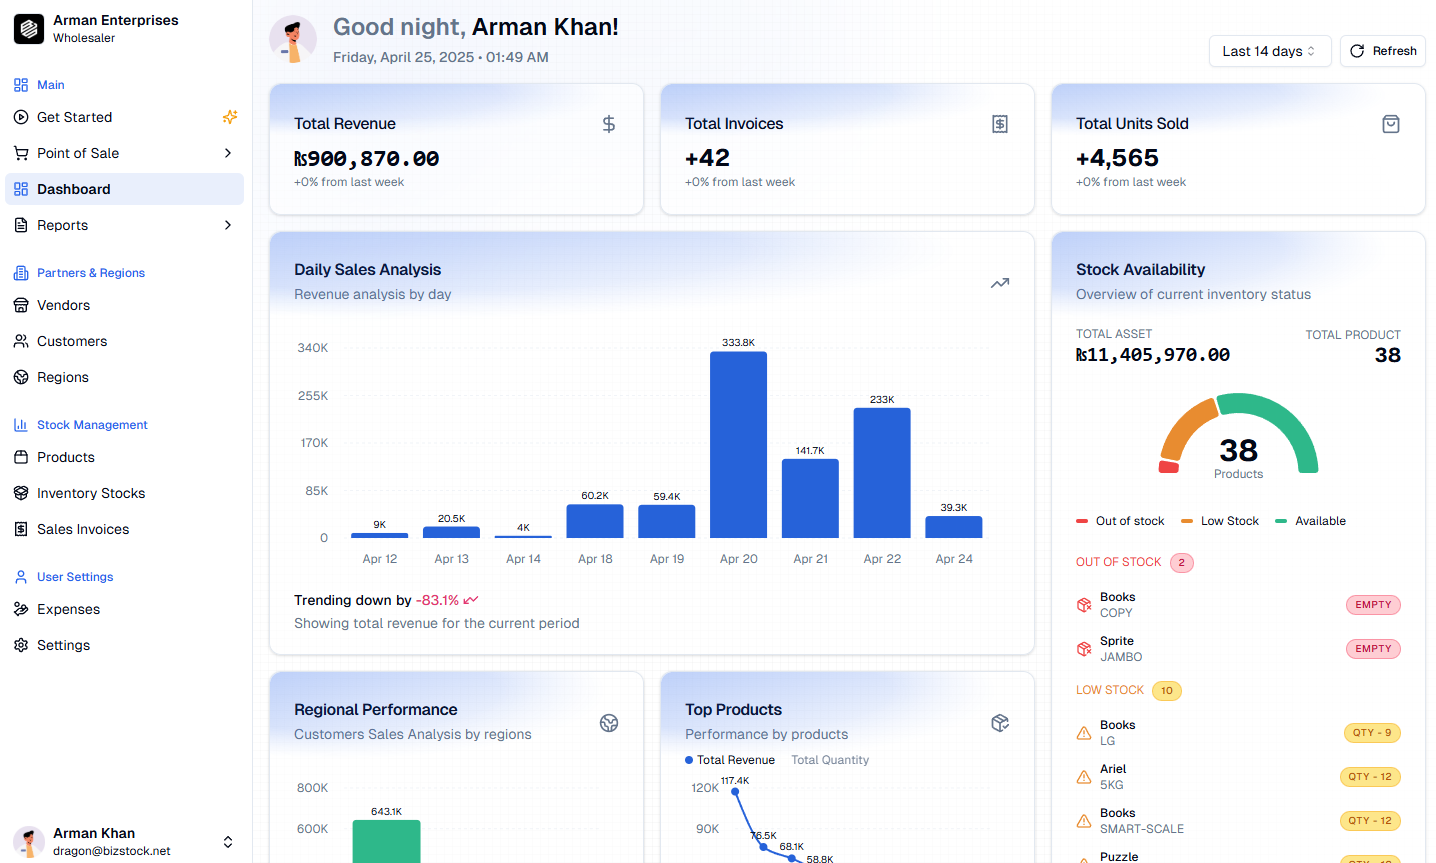Image resolution: width=1436 pixels, height=863 pixels.
Task: Click the -83.1% trending down text
Action: 437,600
